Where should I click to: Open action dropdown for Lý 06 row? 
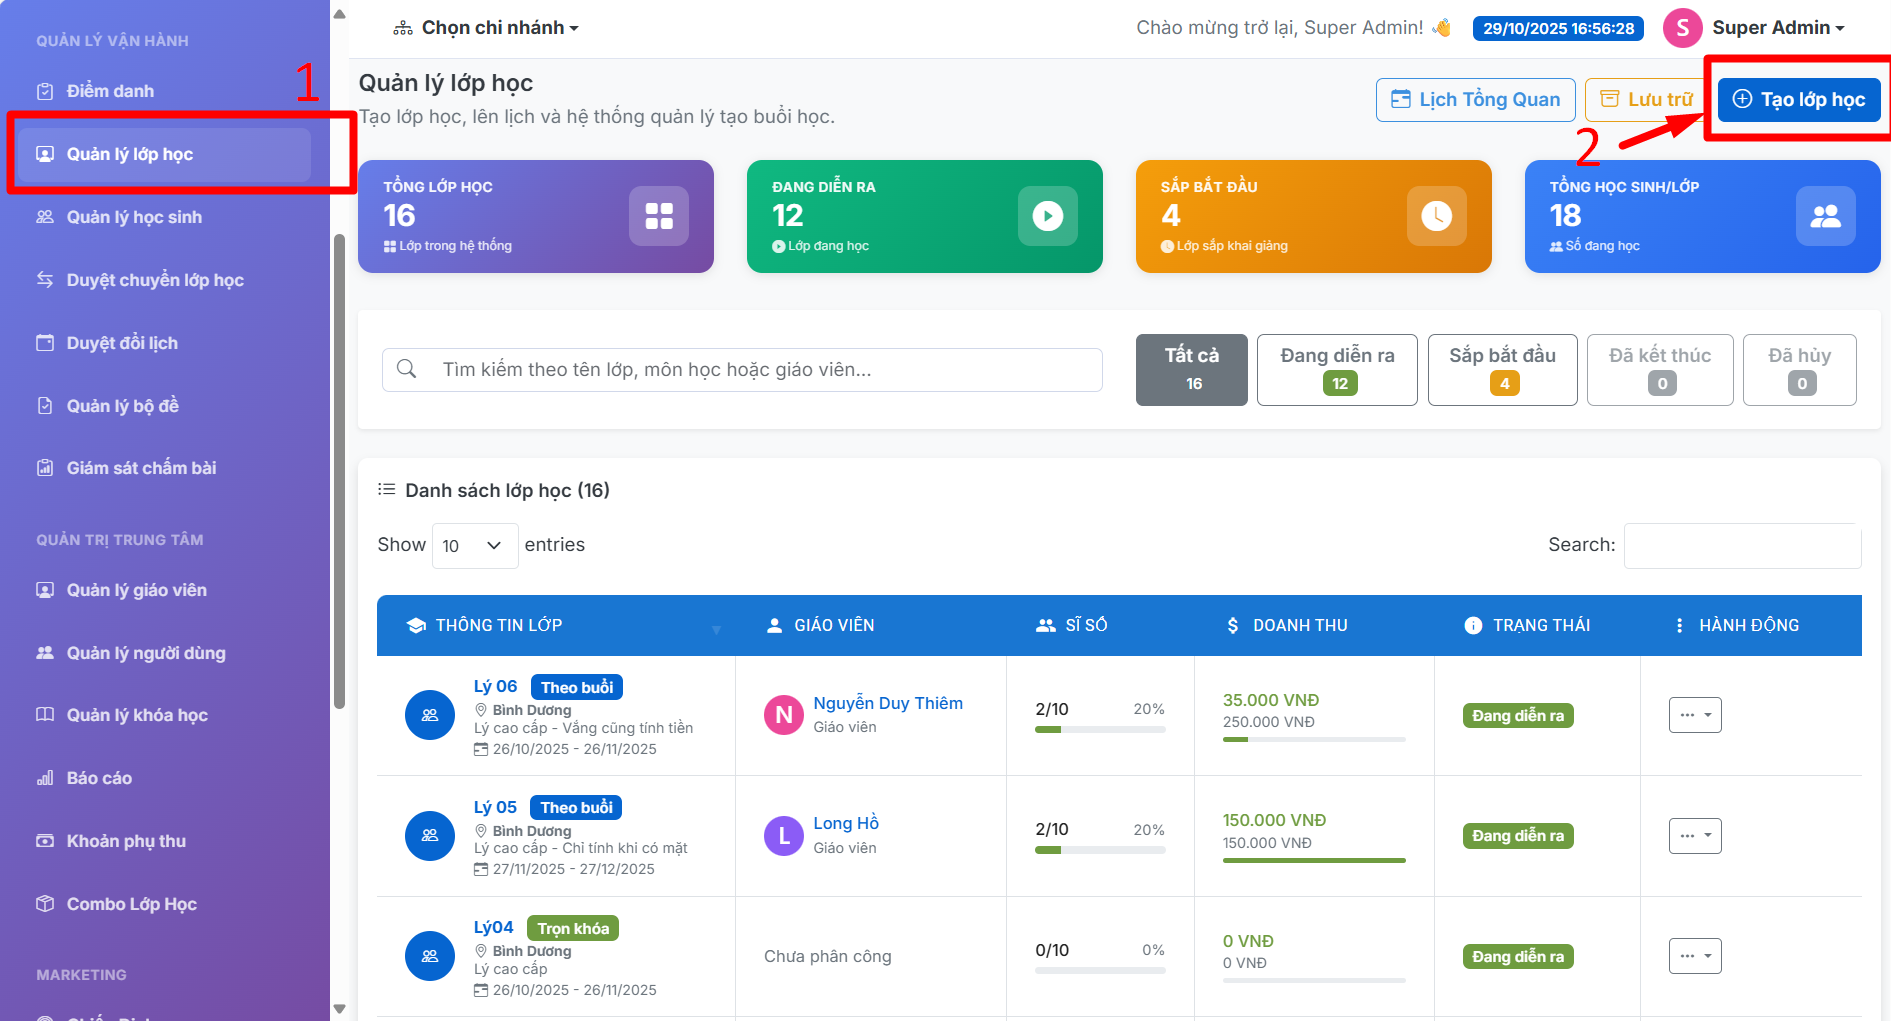[1694, 715]
